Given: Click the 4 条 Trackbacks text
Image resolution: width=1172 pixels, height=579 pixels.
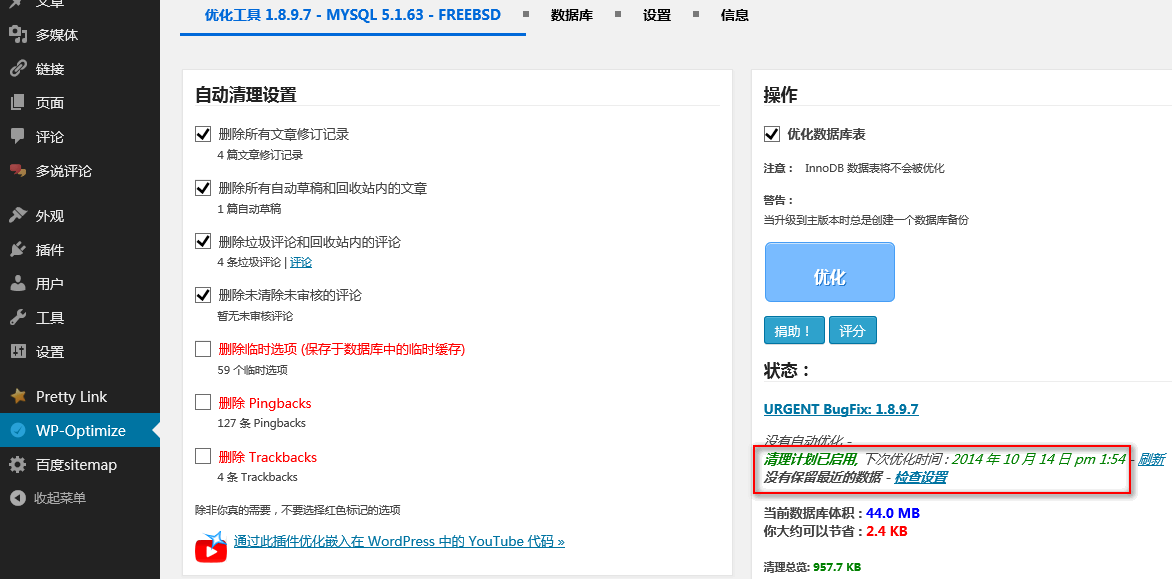Looking at the screenshot, I should (x=257, y=477).
